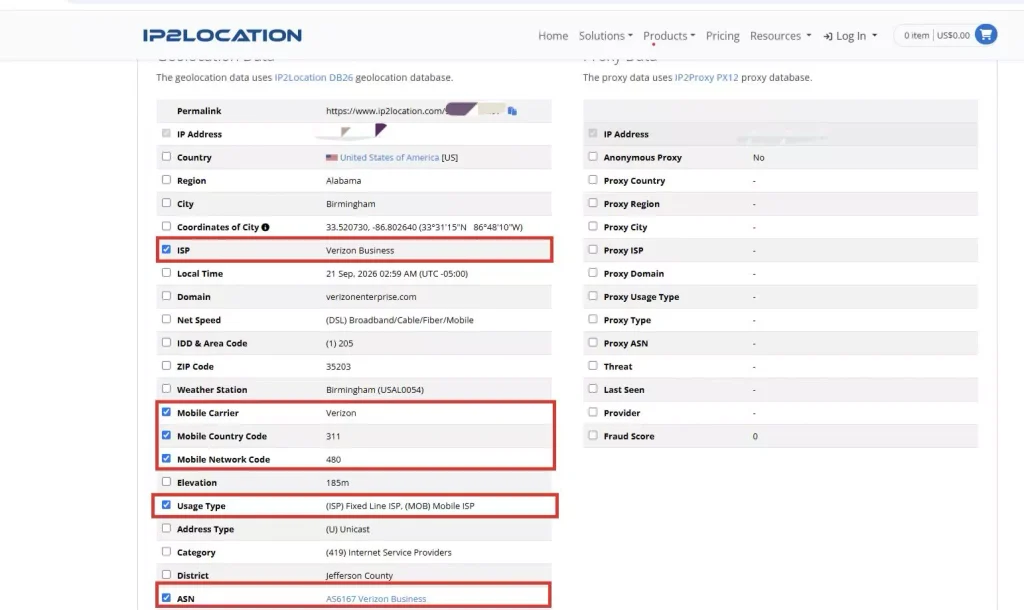Check the Fraud Score checkbox
Screen dimensions: 1024x610
coord(593,435)
